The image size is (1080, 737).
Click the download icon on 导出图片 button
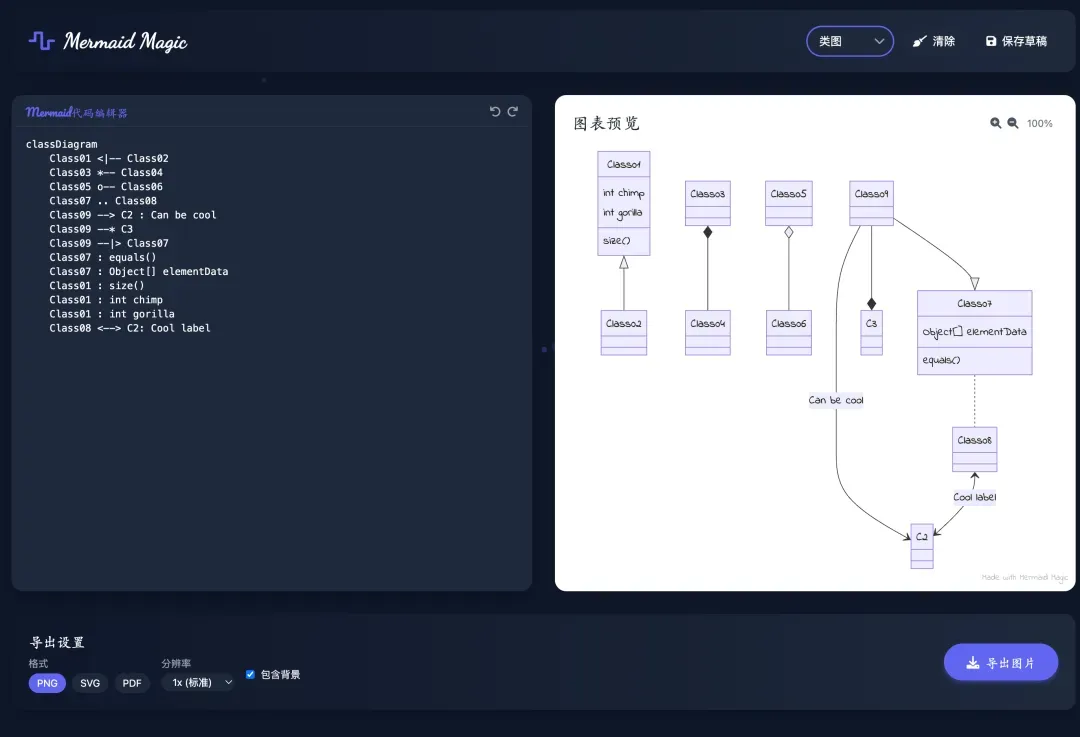pos(973,663)
